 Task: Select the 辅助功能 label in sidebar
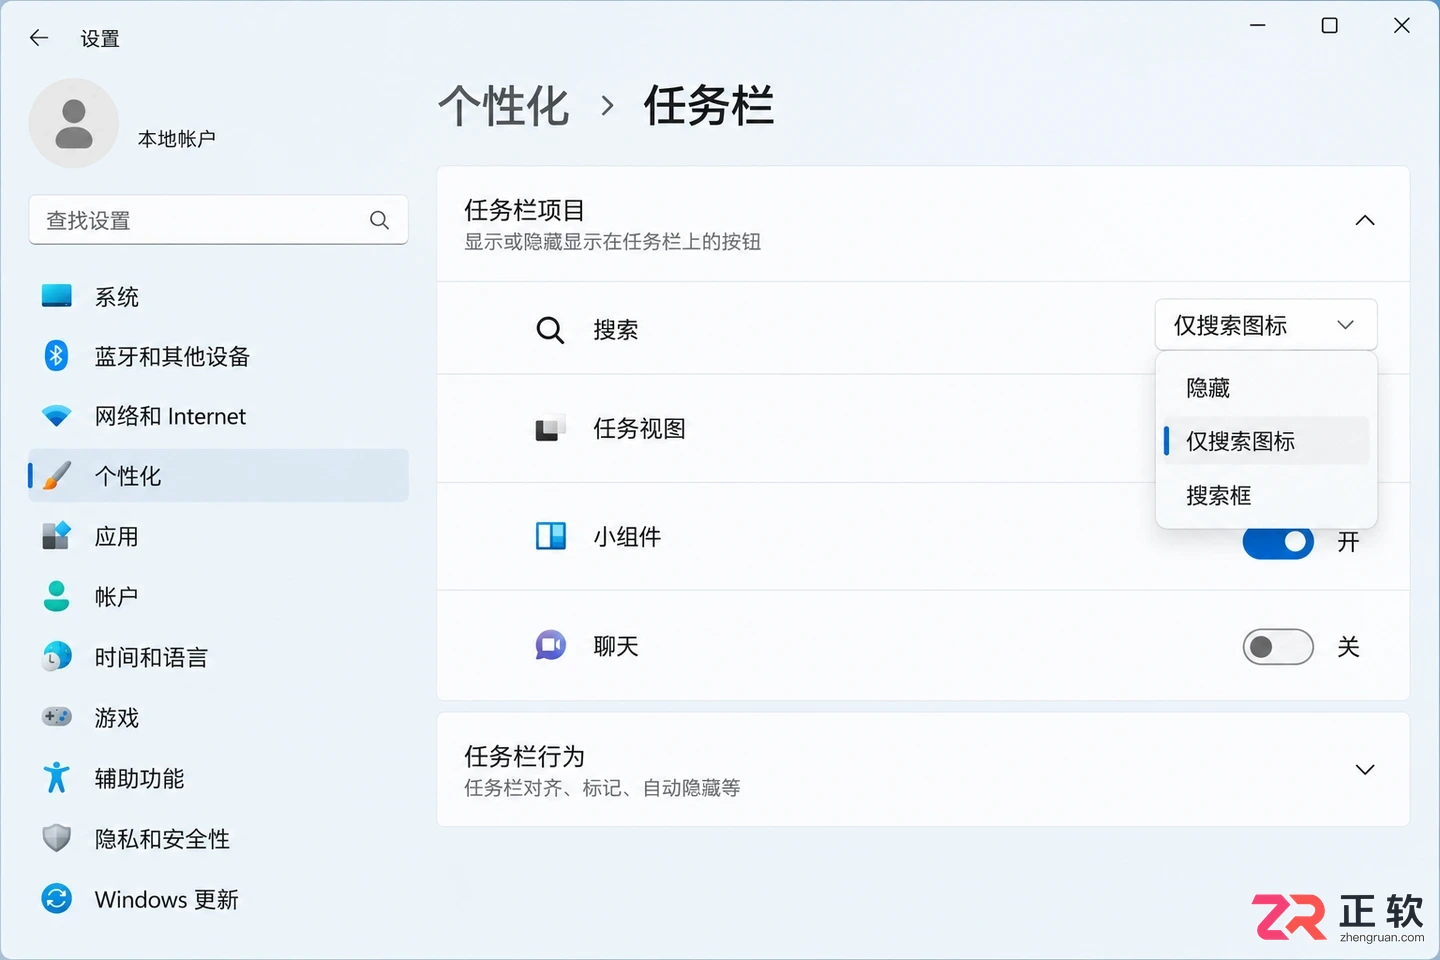click(x=139, y=778)
